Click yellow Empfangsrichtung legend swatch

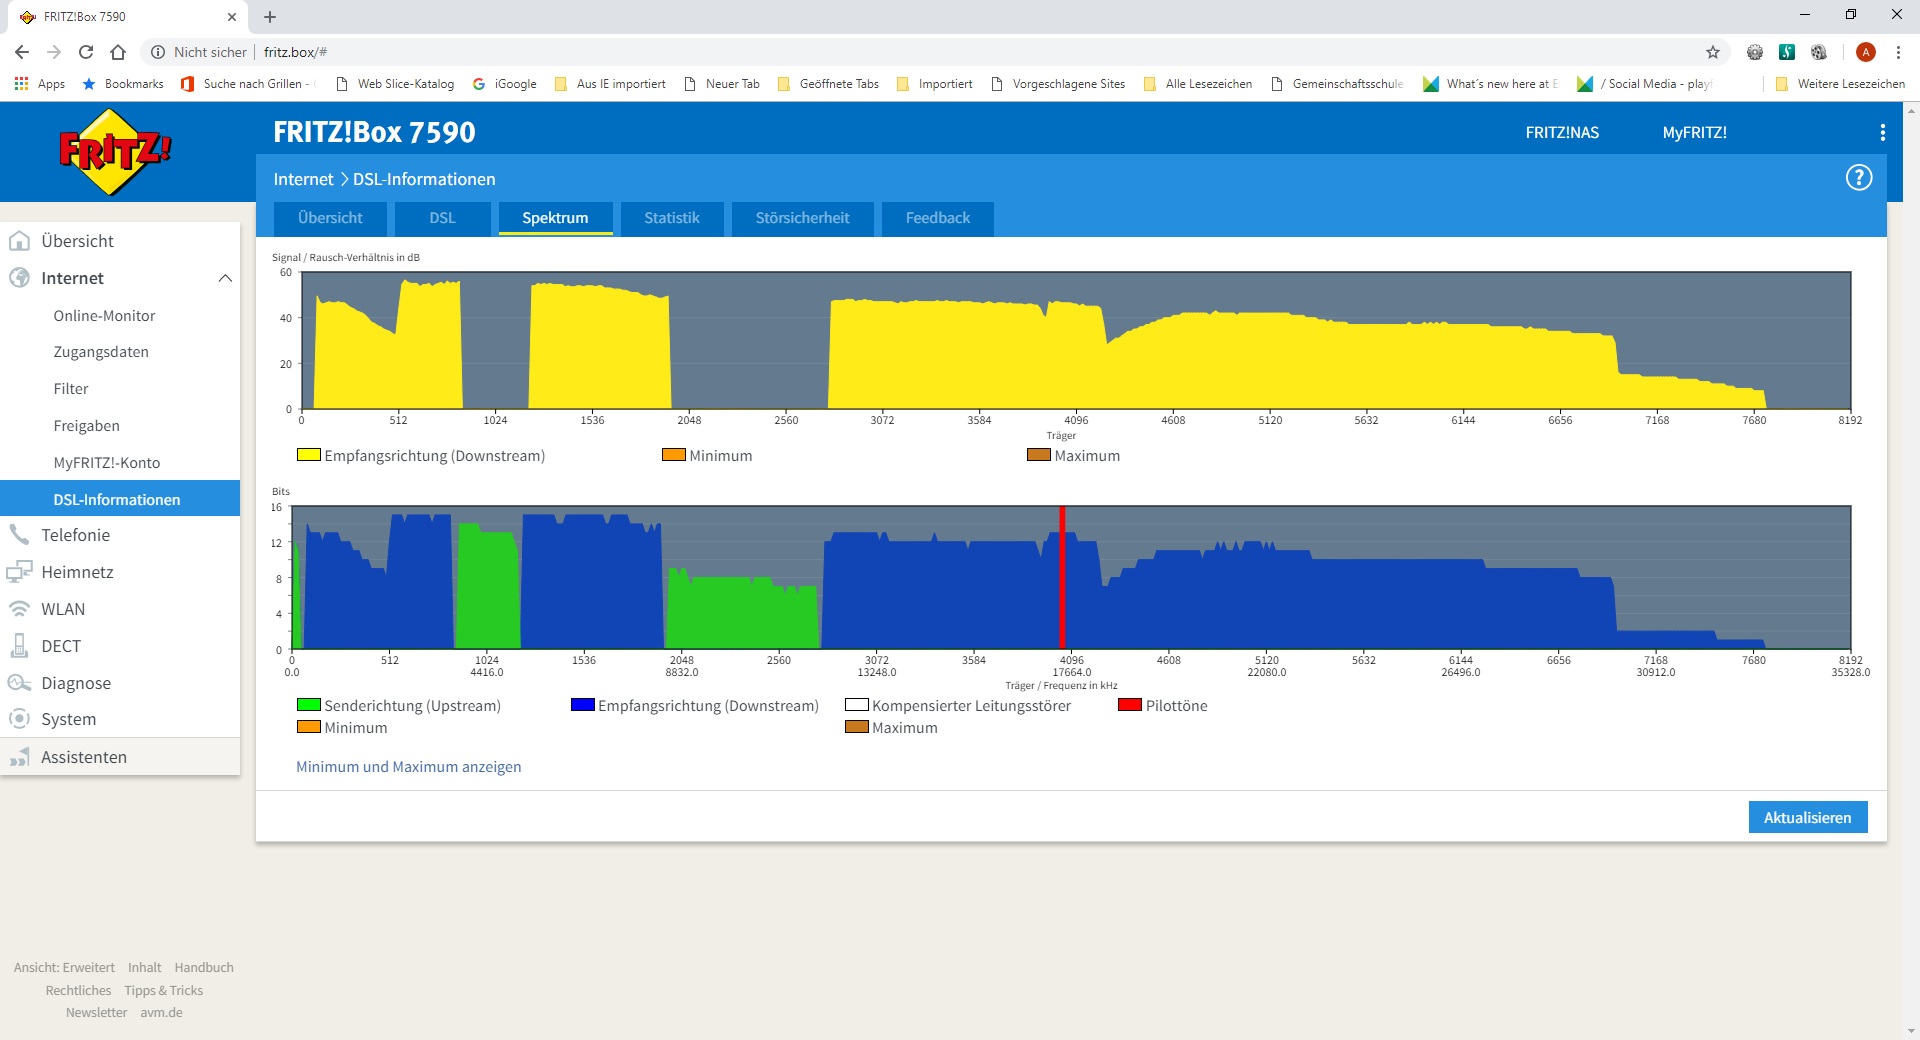[308, 455]
